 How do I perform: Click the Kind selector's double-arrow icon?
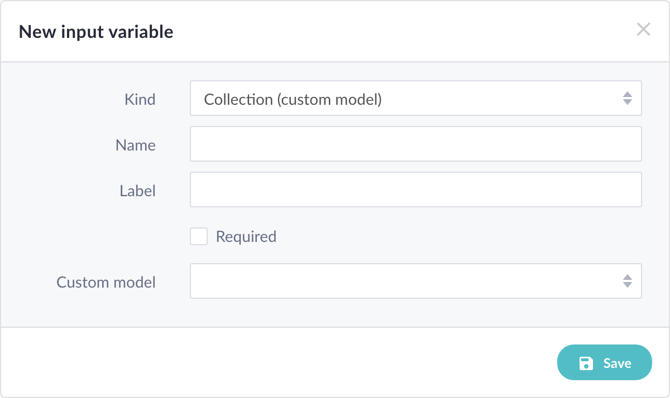627,98
